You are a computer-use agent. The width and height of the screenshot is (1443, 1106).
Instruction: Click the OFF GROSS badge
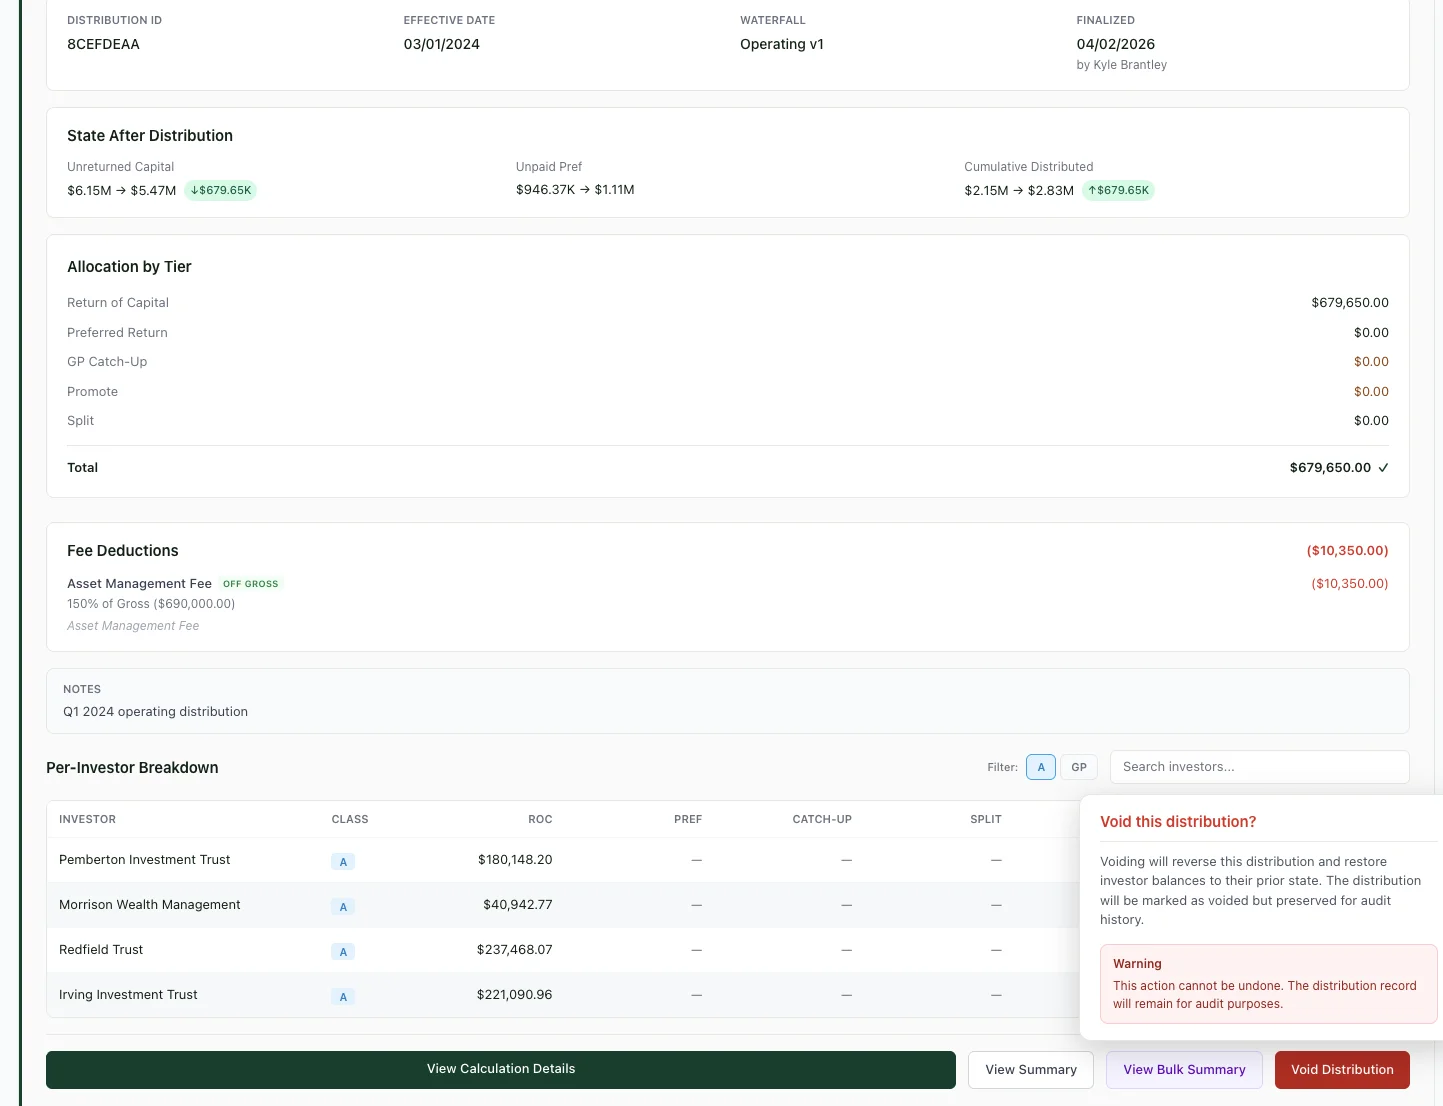pos(250,584)
